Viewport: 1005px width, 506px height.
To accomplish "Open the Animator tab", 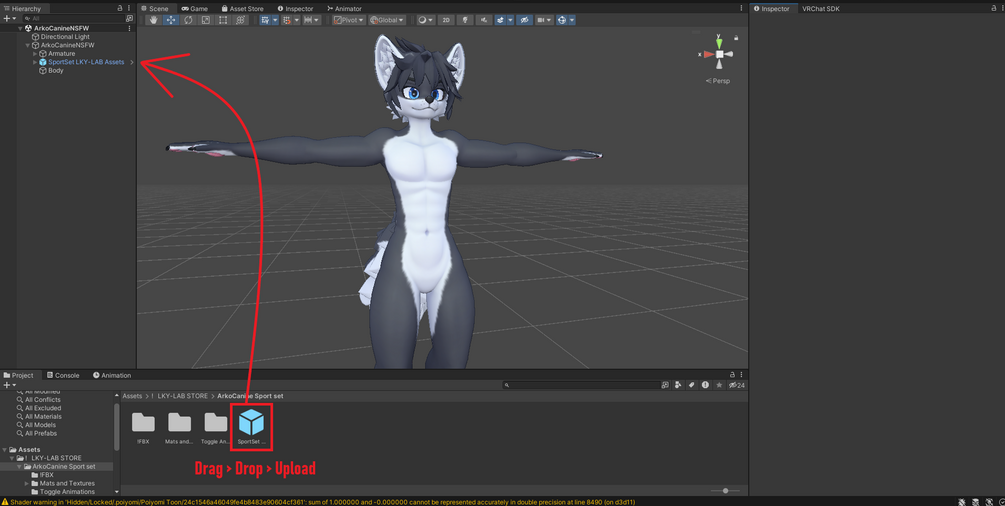I will pyautogui.click(x=344, y=8).
